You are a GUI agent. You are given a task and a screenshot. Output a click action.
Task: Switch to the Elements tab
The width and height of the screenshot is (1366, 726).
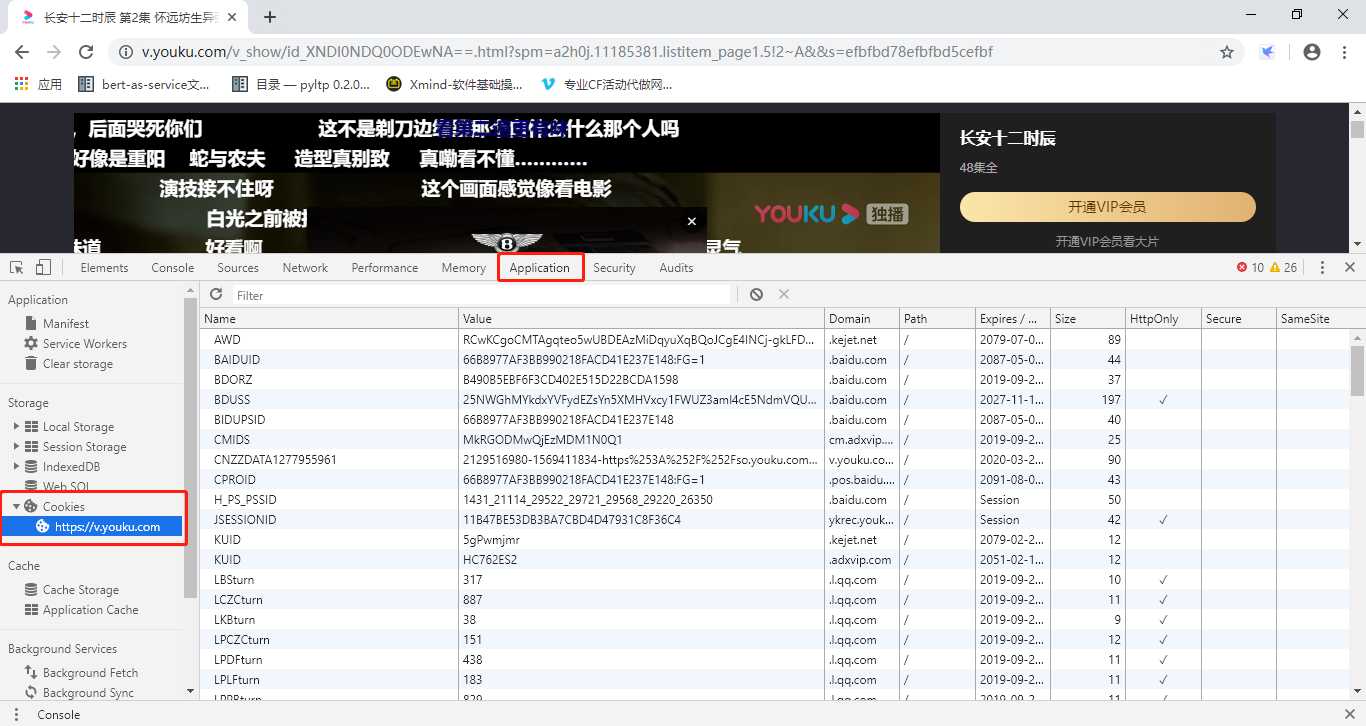(x=104, y=268)
